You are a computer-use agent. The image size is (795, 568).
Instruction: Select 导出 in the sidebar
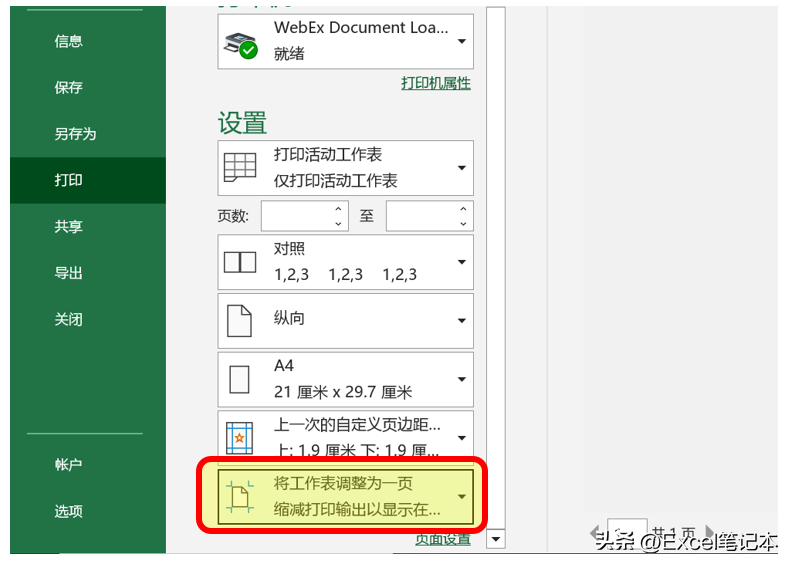pyautogui.click(x=68, y=273)
